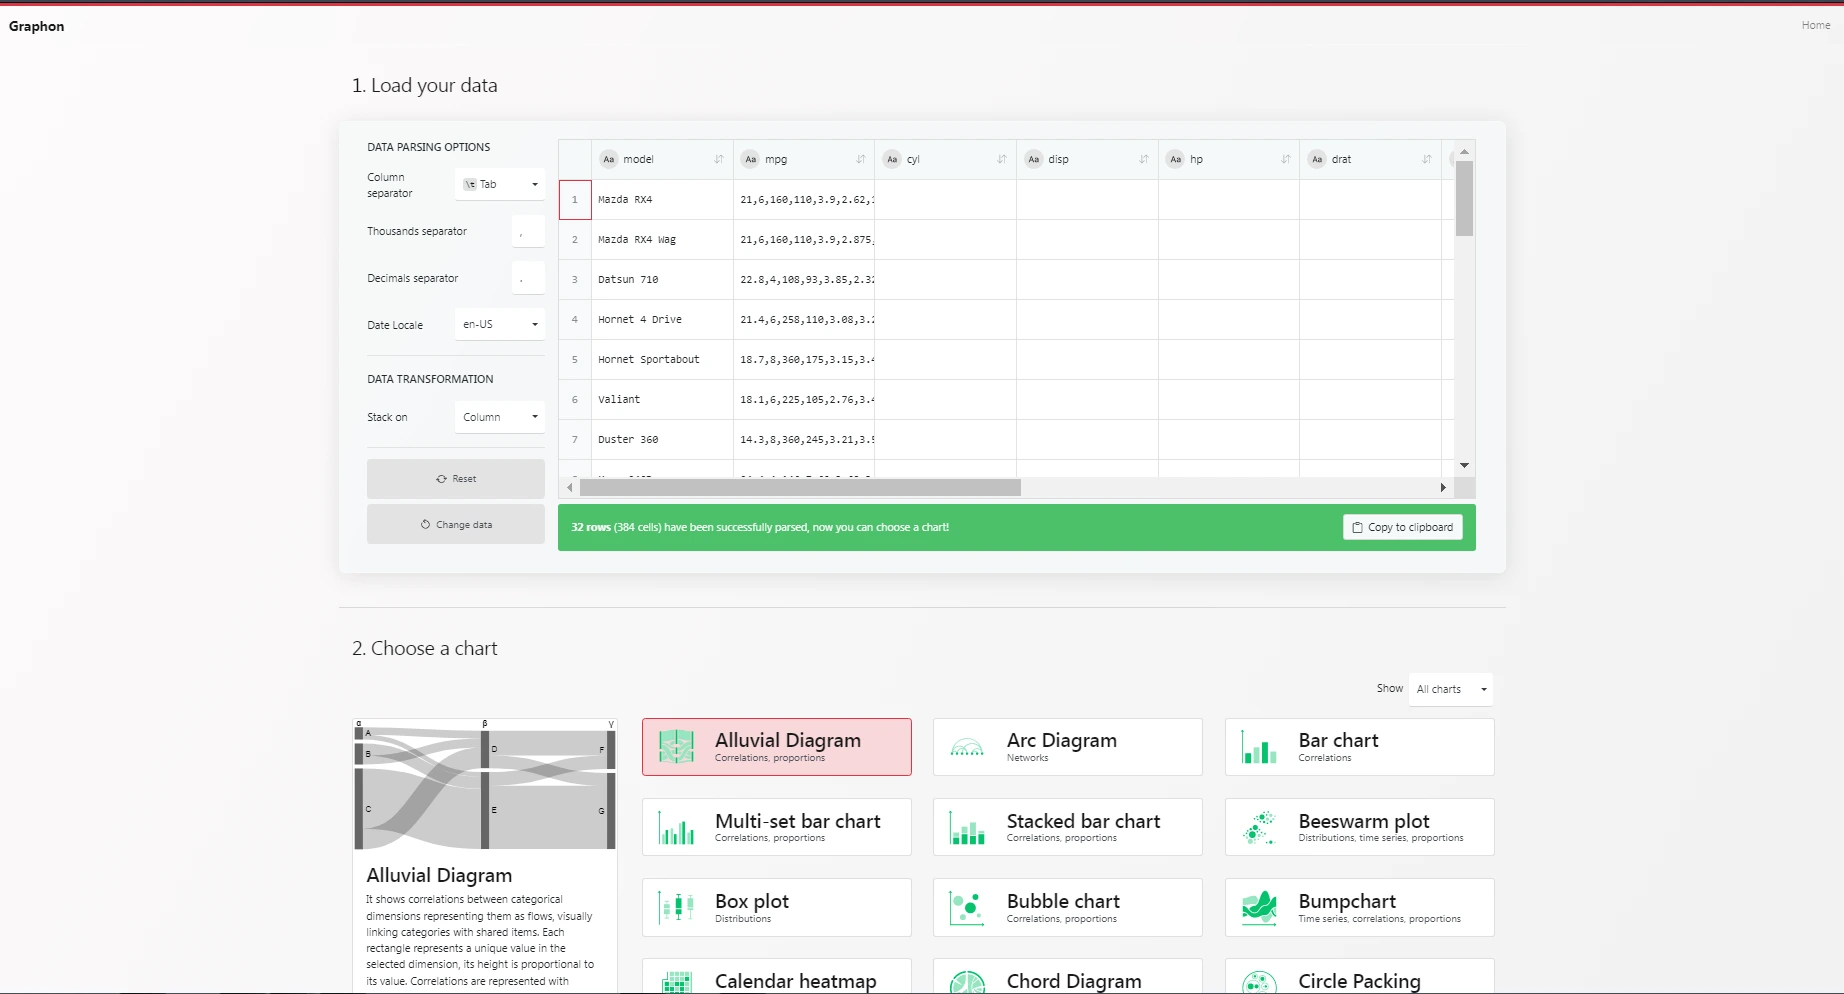Click the Copy to clipboard button
1844x994 pixels.
point(1402,527)
